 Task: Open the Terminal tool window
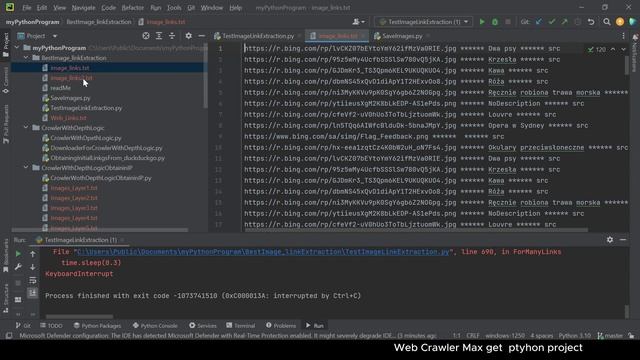pyautogui.click(x=240, y=325)
